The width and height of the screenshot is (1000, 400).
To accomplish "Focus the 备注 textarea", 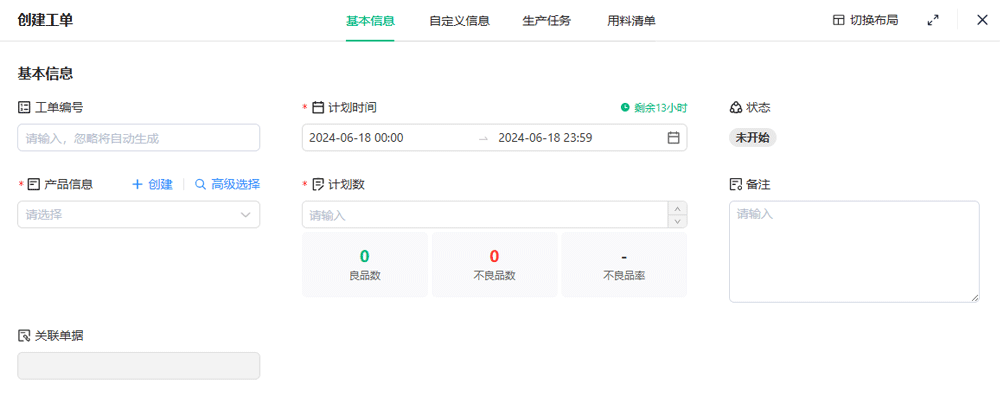I will pos(854,251).
